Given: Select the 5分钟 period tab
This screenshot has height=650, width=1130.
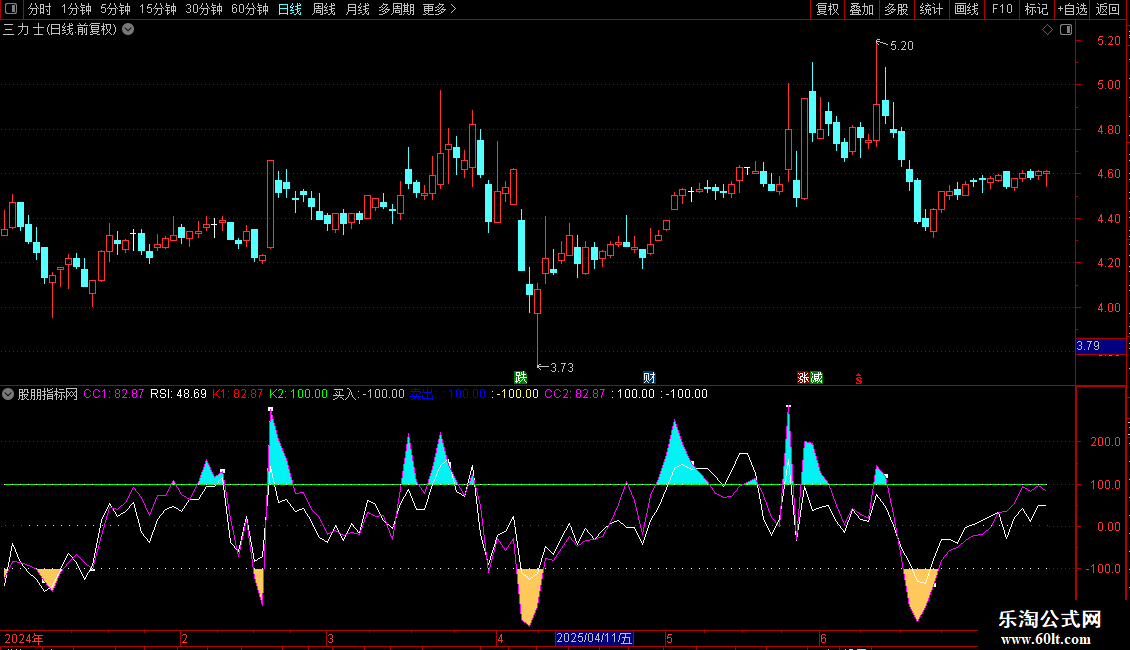Looking at the screenshot, I should point(115,9).
